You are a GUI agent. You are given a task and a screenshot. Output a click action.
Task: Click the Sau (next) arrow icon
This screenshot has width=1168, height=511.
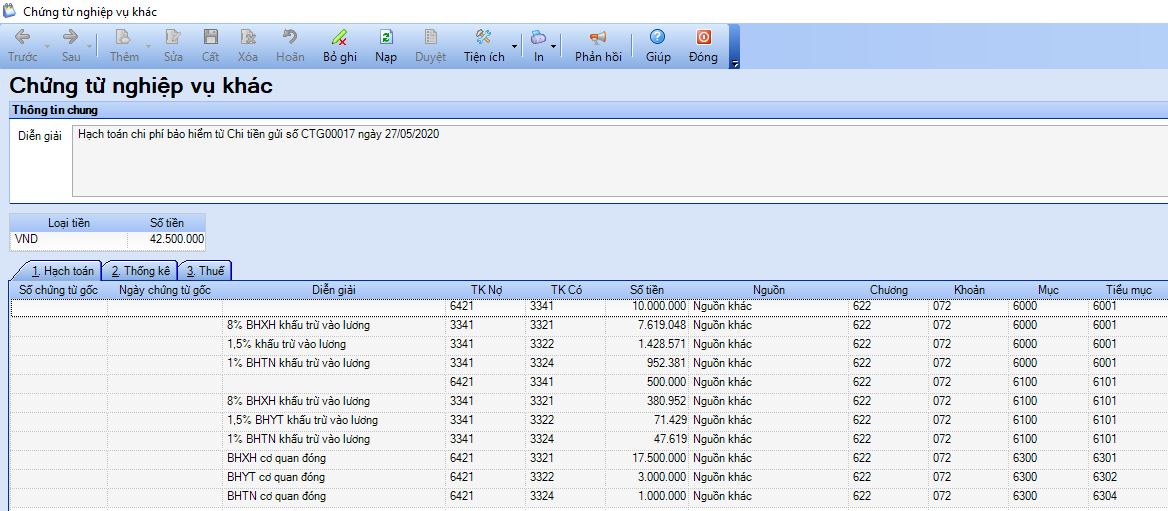pyautogui.click(x=71, y=37)
